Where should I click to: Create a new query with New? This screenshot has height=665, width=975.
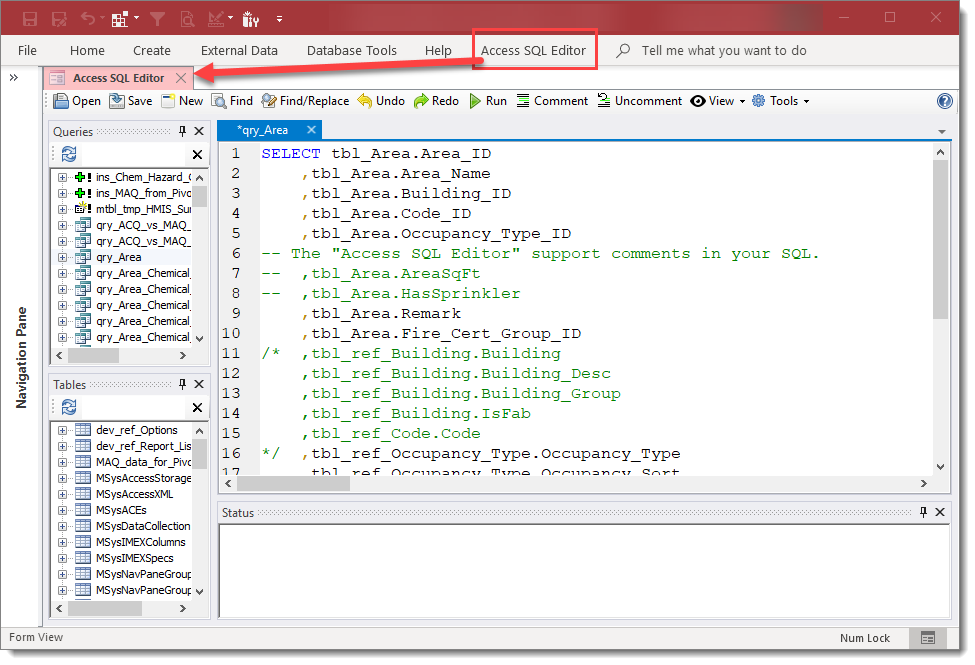(182, 101)
